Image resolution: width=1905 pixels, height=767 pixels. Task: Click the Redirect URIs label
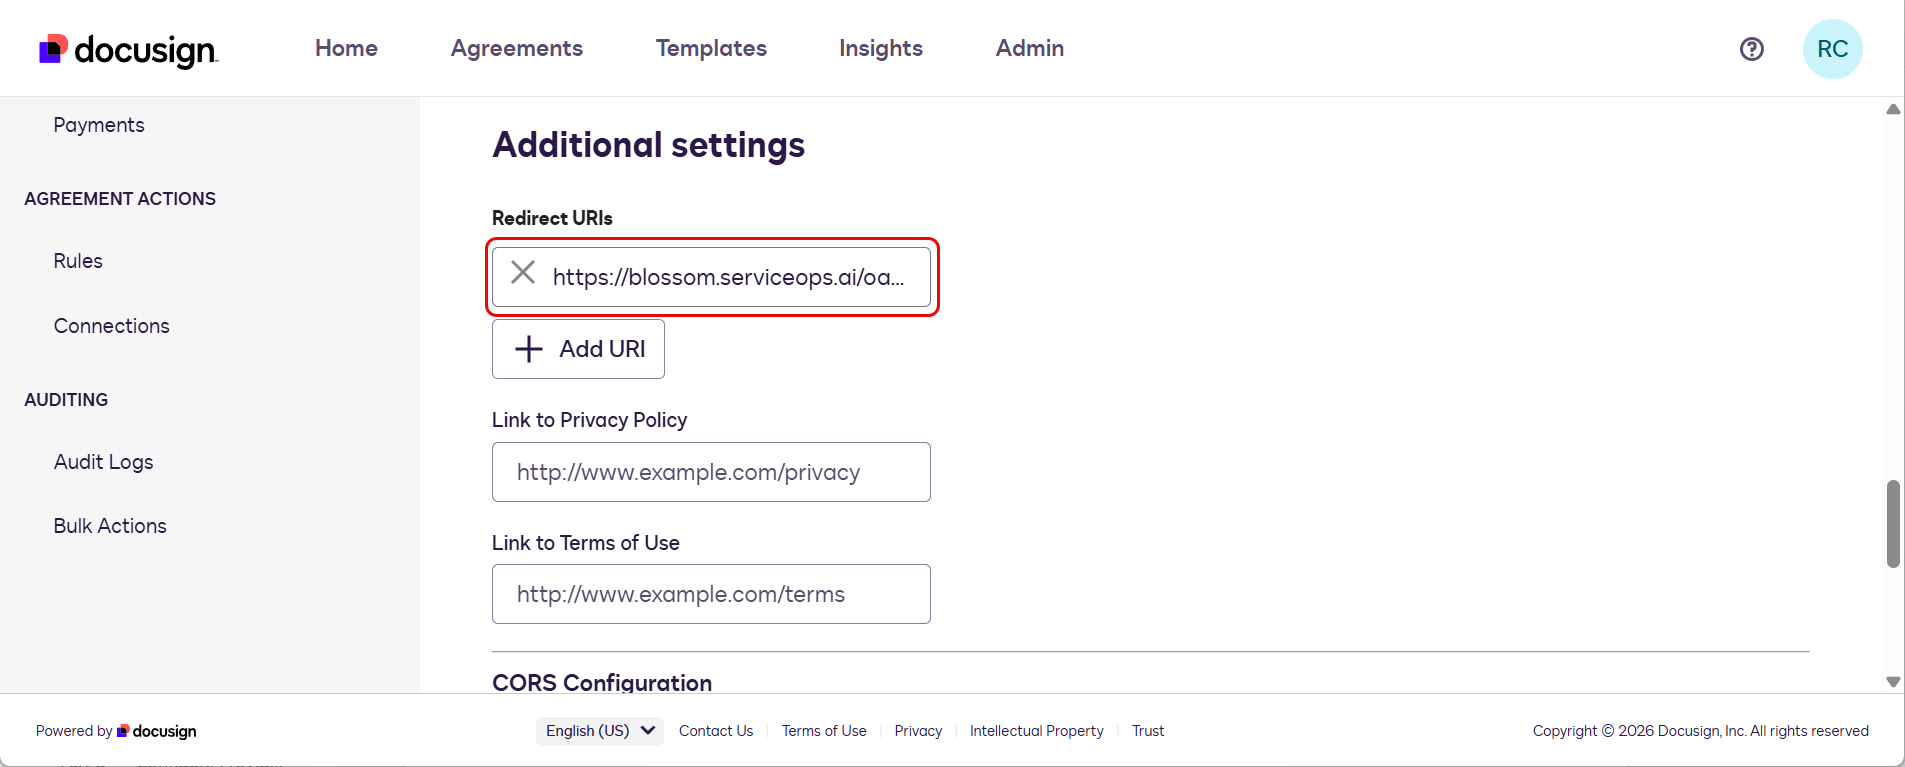pos(552,218)
